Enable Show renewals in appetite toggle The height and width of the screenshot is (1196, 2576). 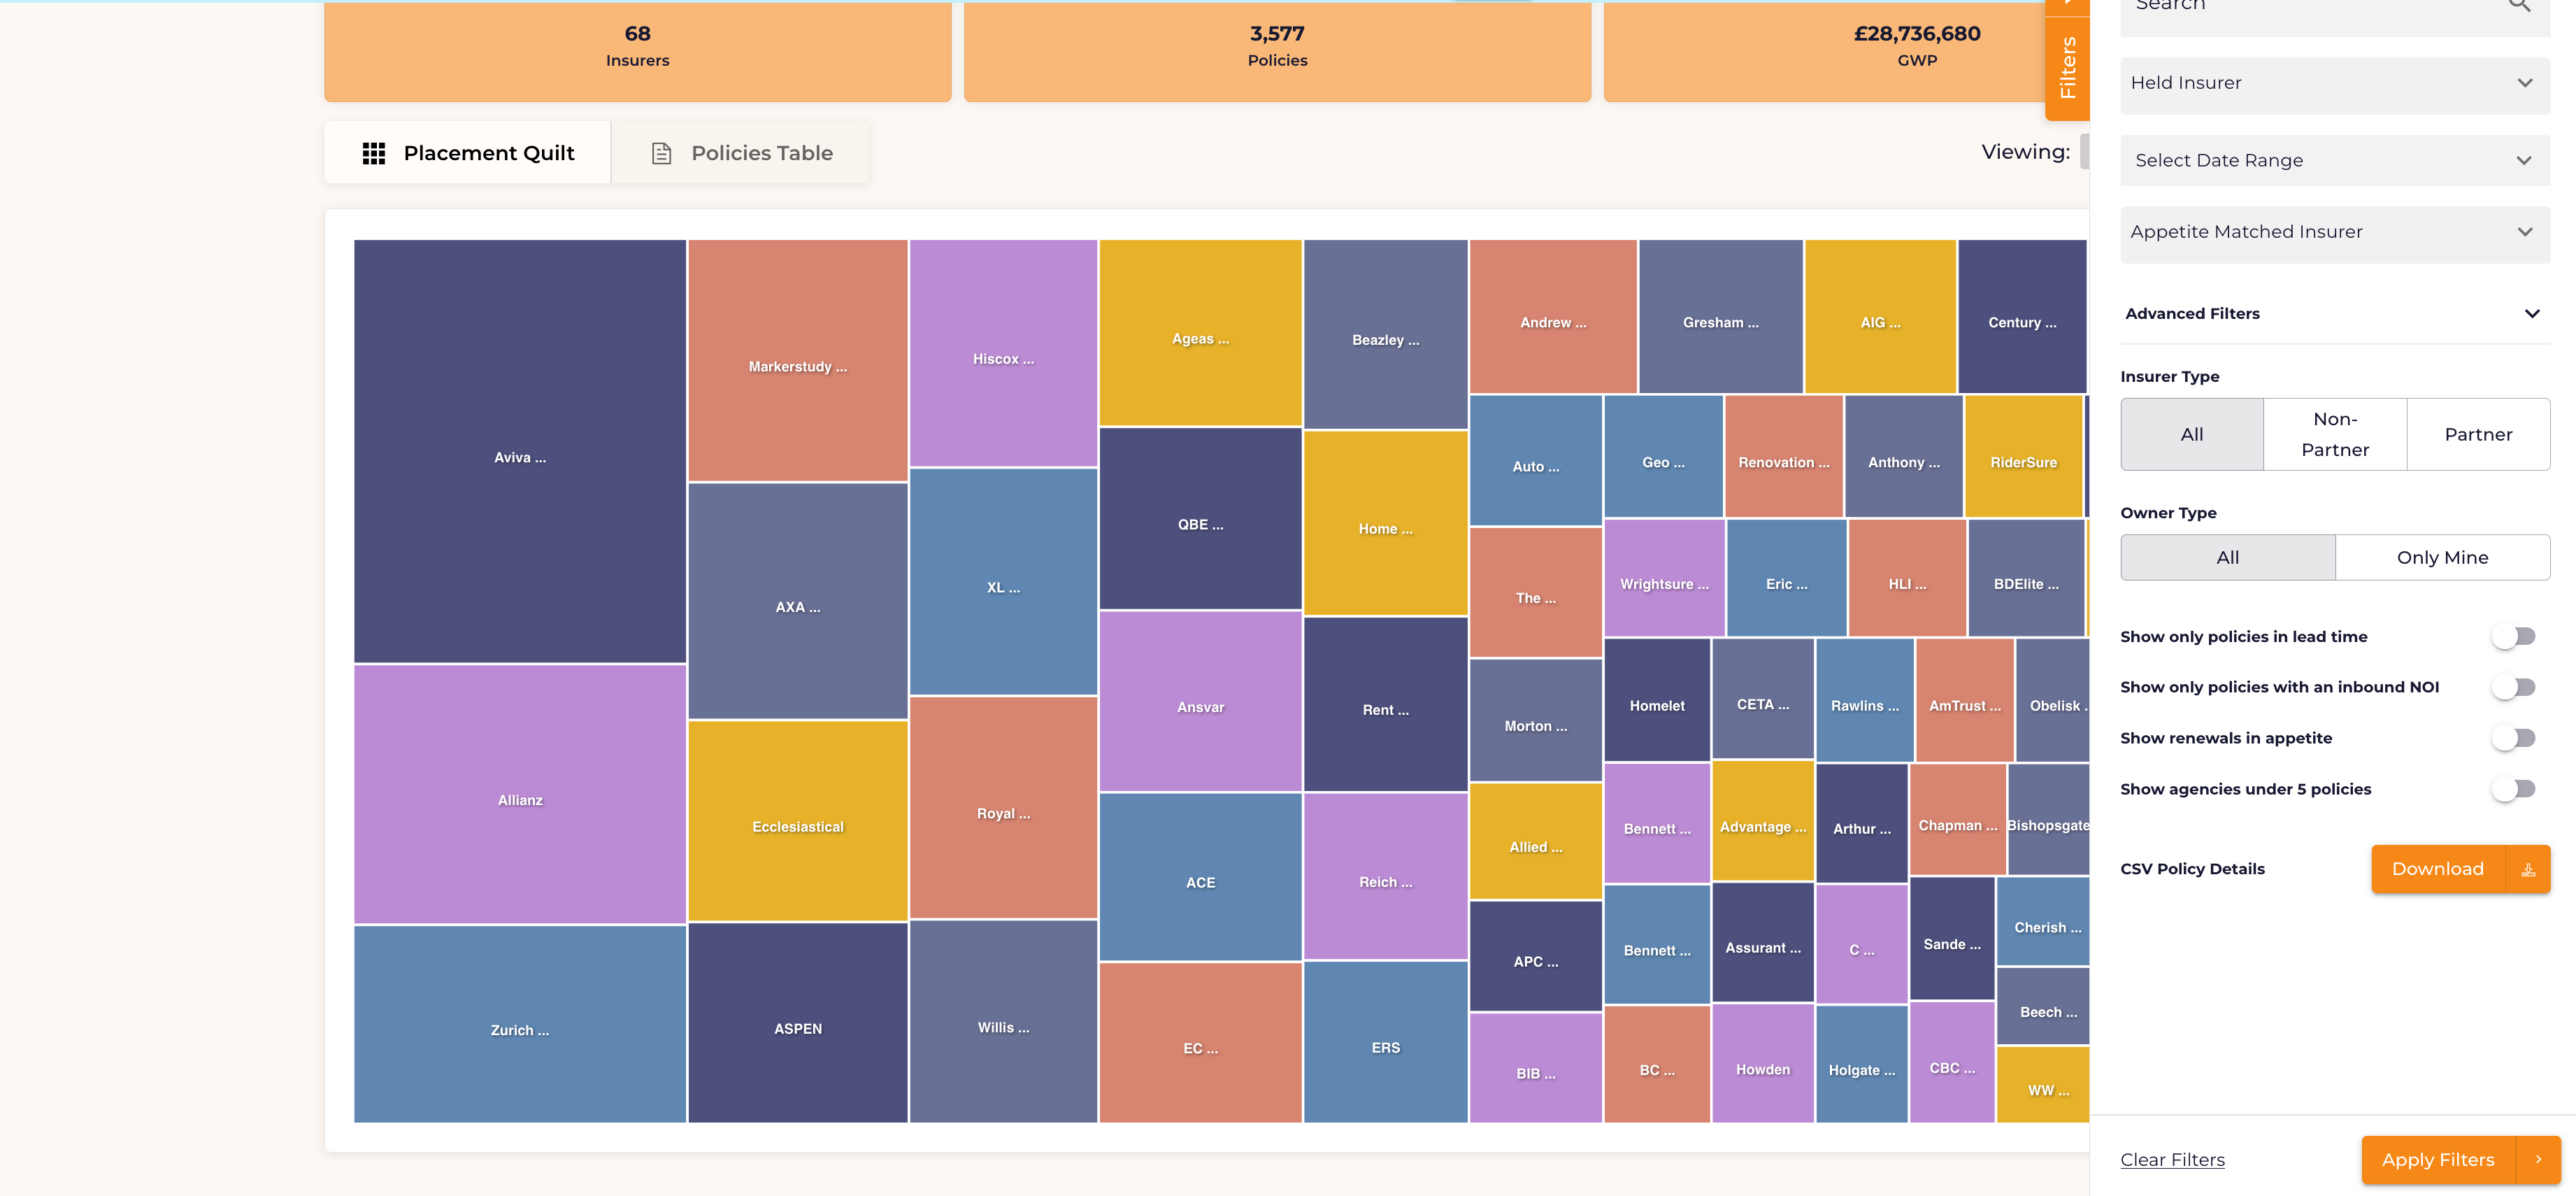(2514, 736)
